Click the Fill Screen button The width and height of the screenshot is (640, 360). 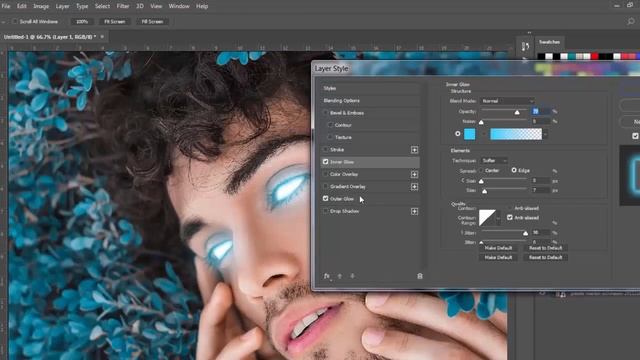click(x=152, y=21)
